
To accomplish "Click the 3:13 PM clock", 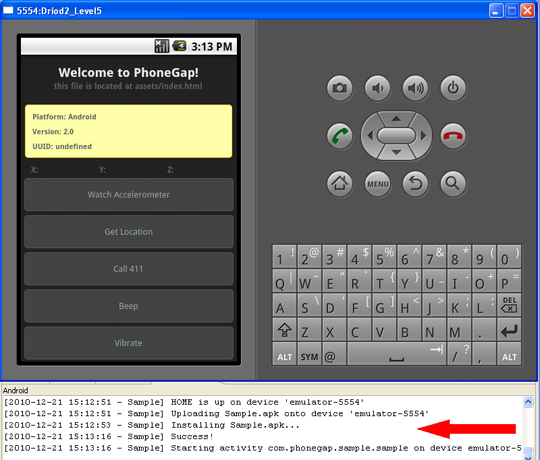I will 212,46.
